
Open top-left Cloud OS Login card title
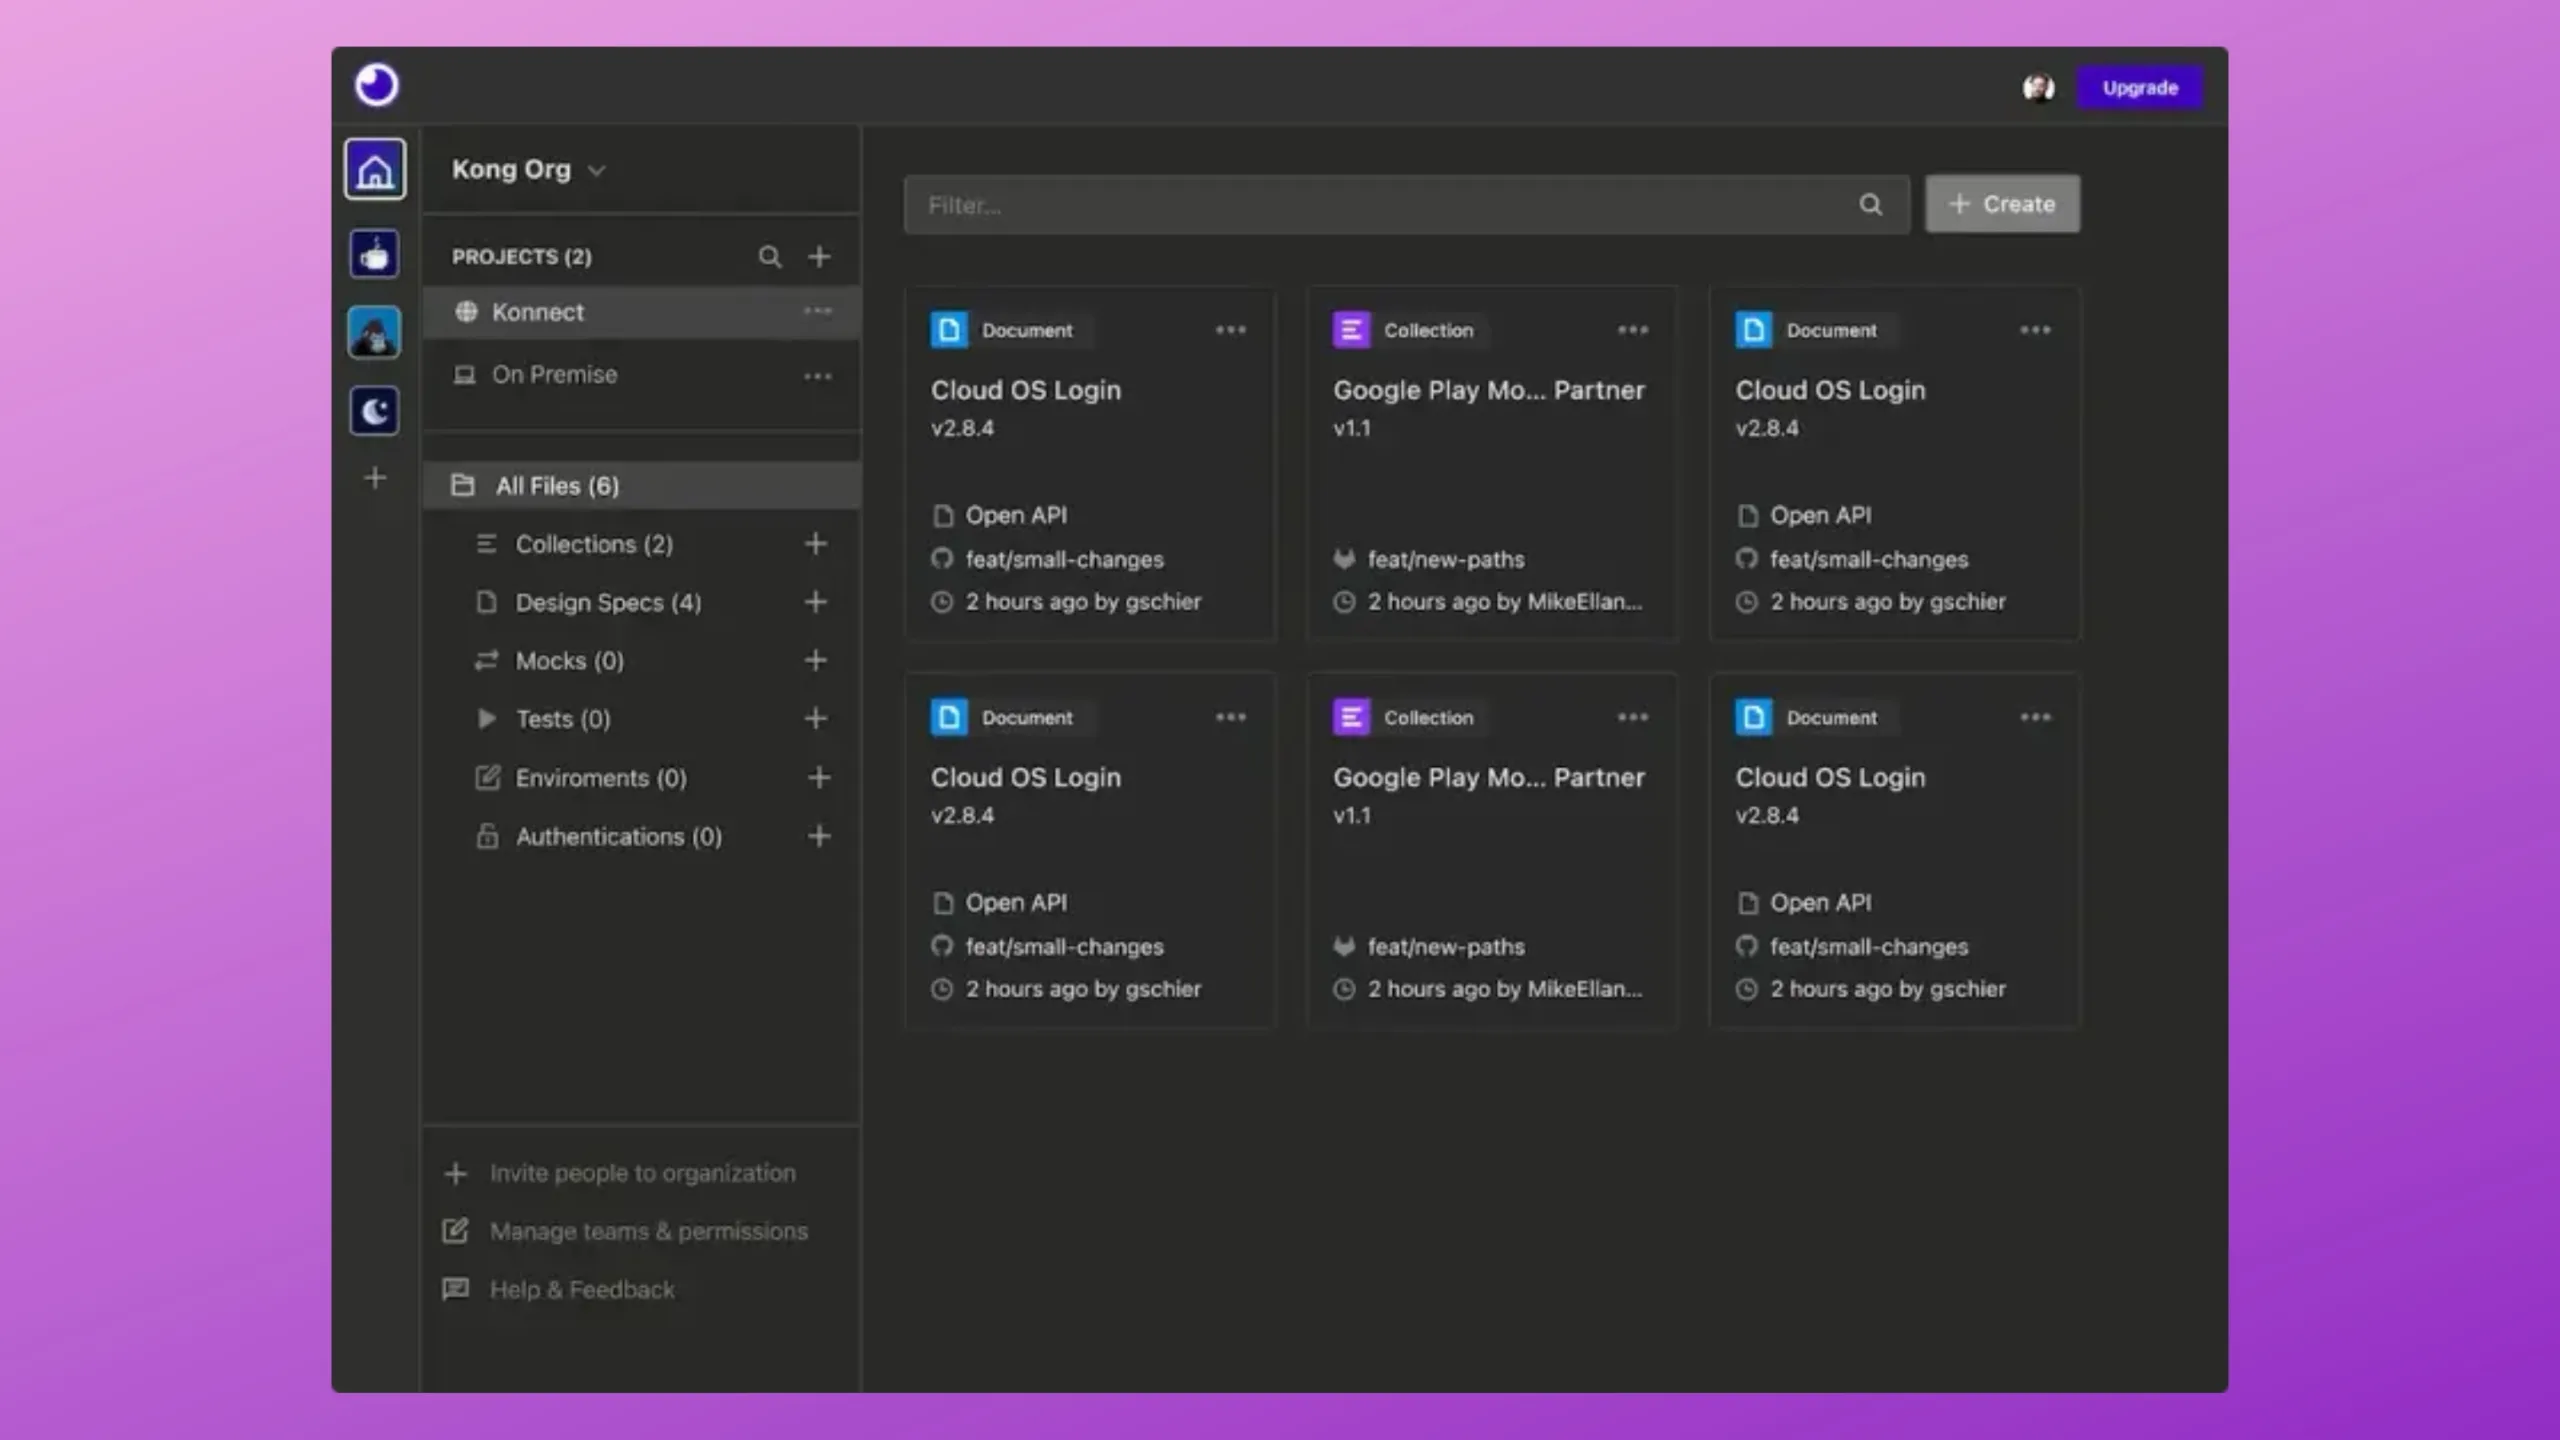coord(1026,390)
